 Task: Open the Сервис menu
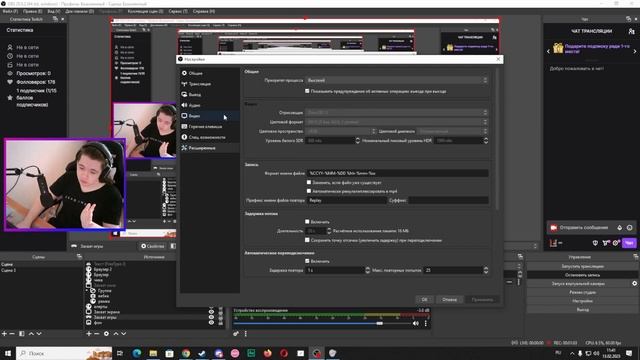click(x=178, y=11)
